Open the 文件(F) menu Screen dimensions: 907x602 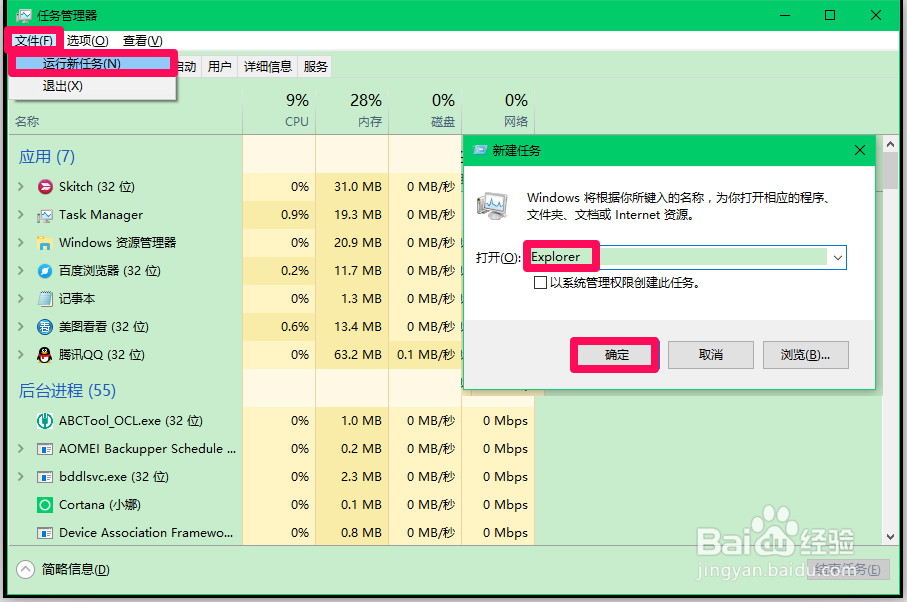34,40
